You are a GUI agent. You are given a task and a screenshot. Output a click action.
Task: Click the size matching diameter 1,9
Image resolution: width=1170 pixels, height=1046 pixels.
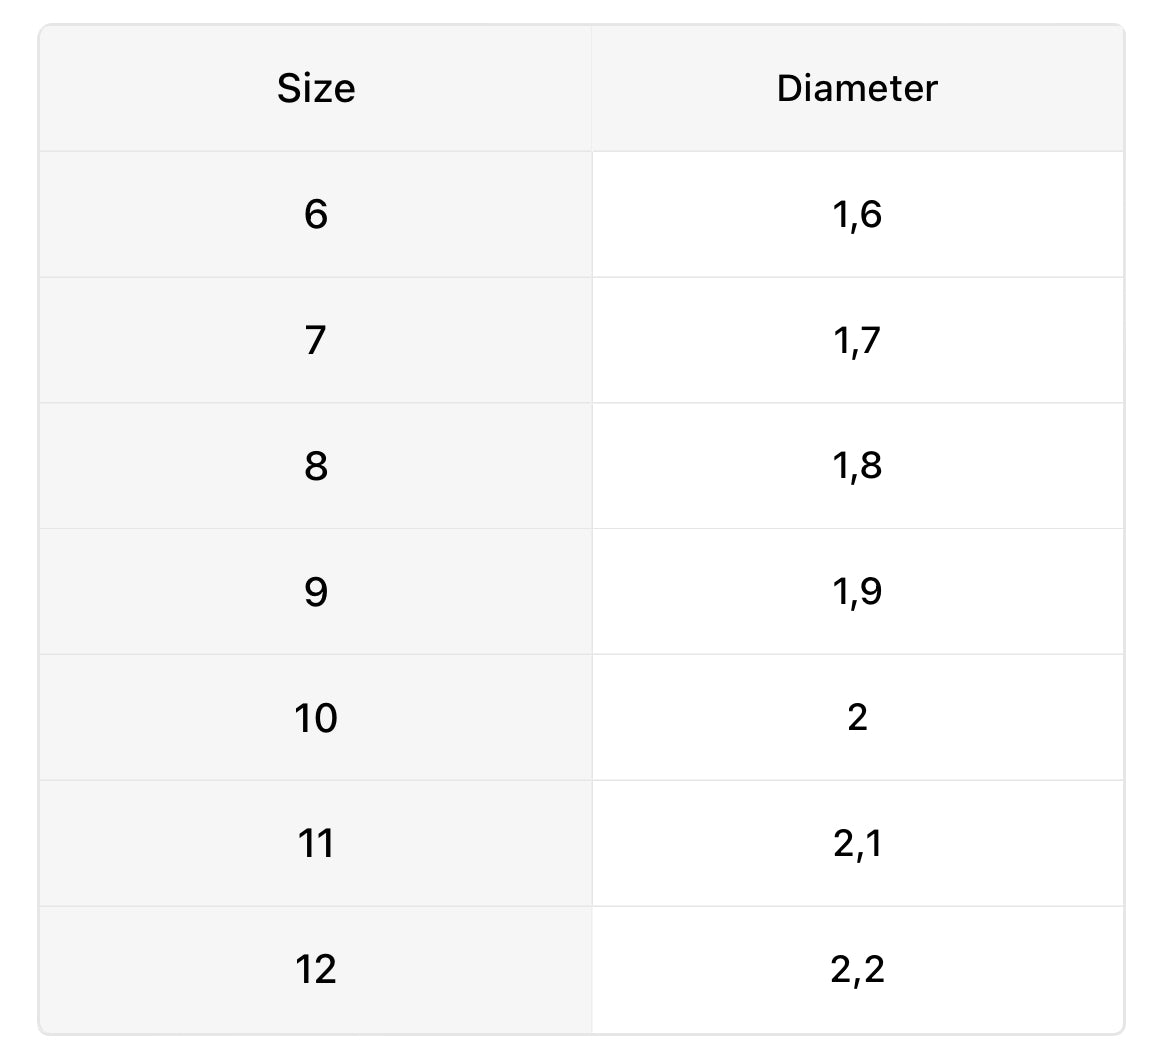[316, 592]
